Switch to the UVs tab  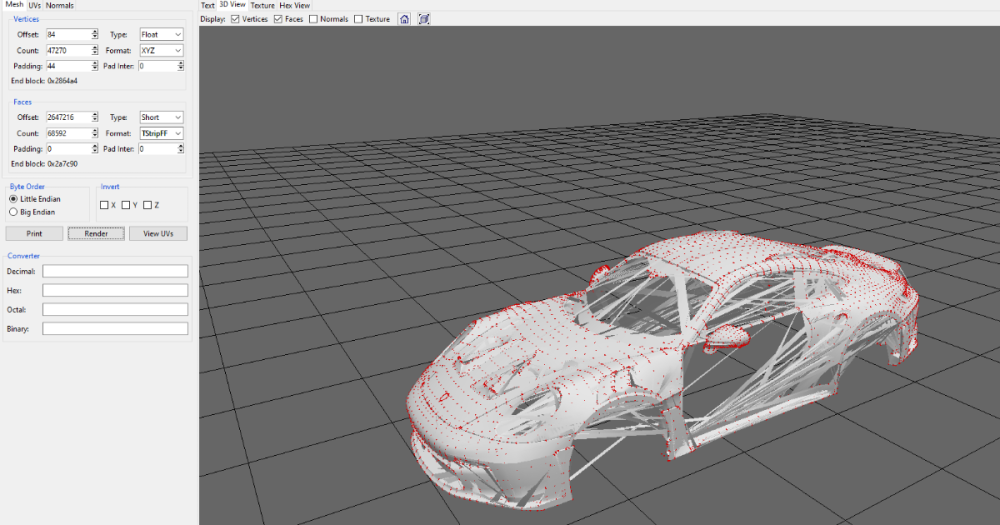tap(34, 5)
